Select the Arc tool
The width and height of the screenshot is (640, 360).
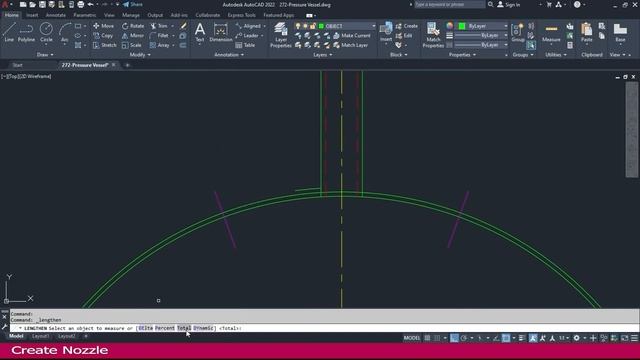coord(64,32)
